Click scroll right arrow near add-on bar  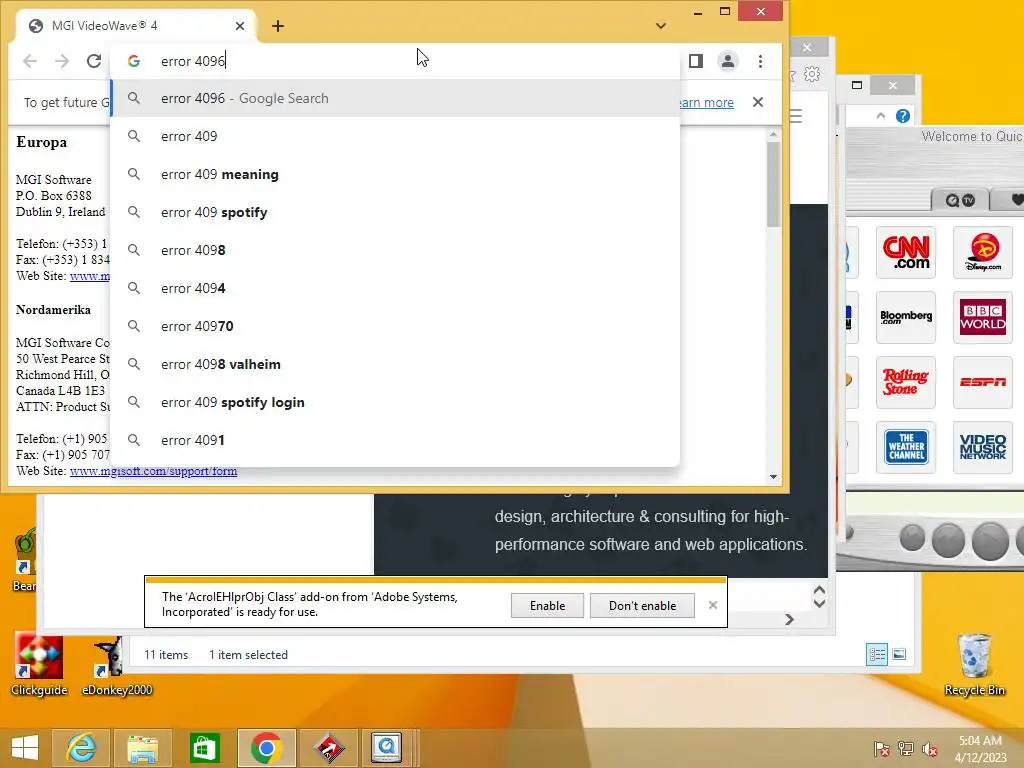[x=789, y=619]
